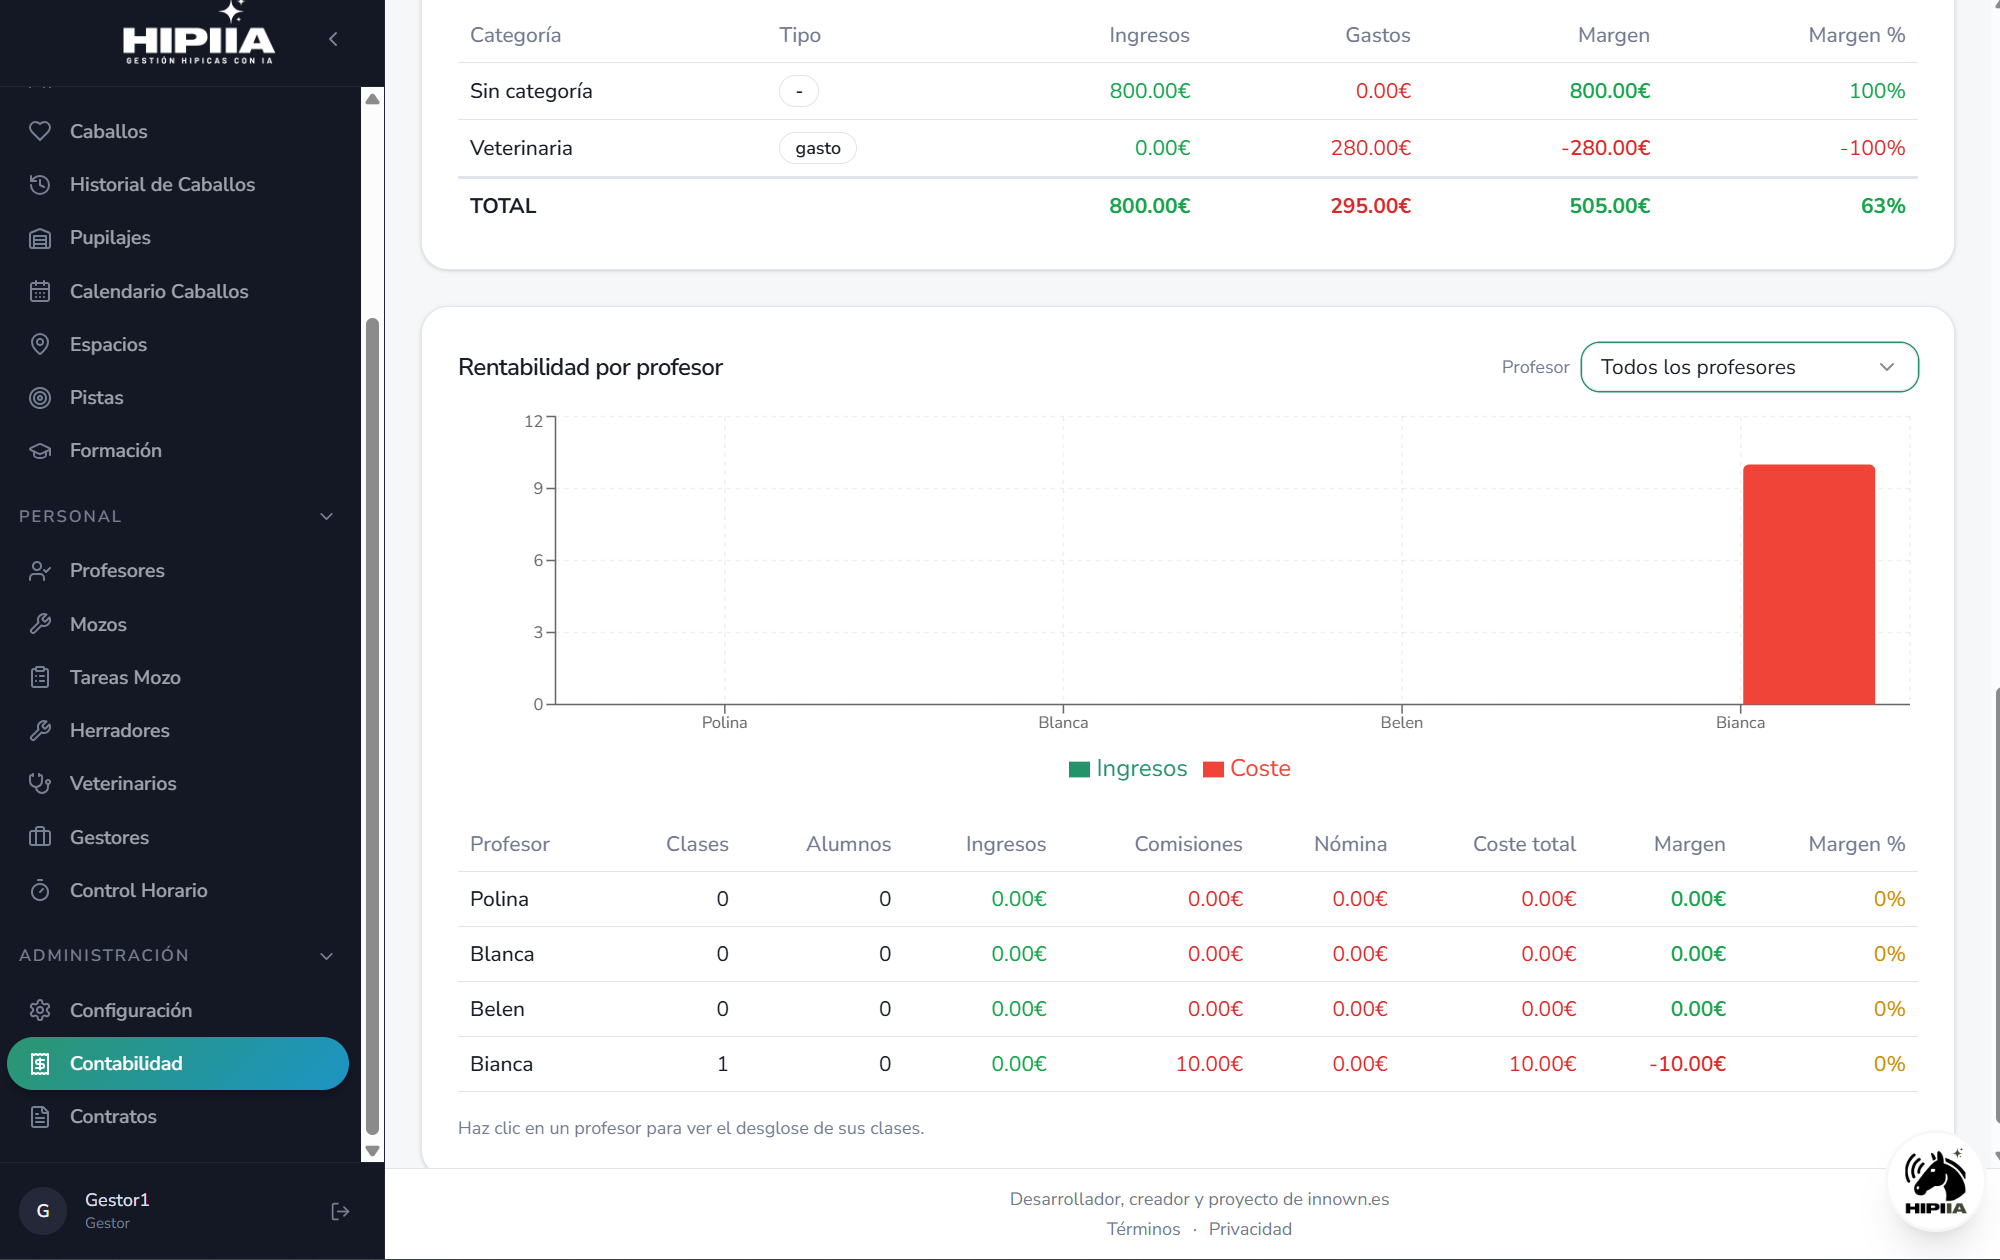Toggle the Coste legend series

point(1247,768)
